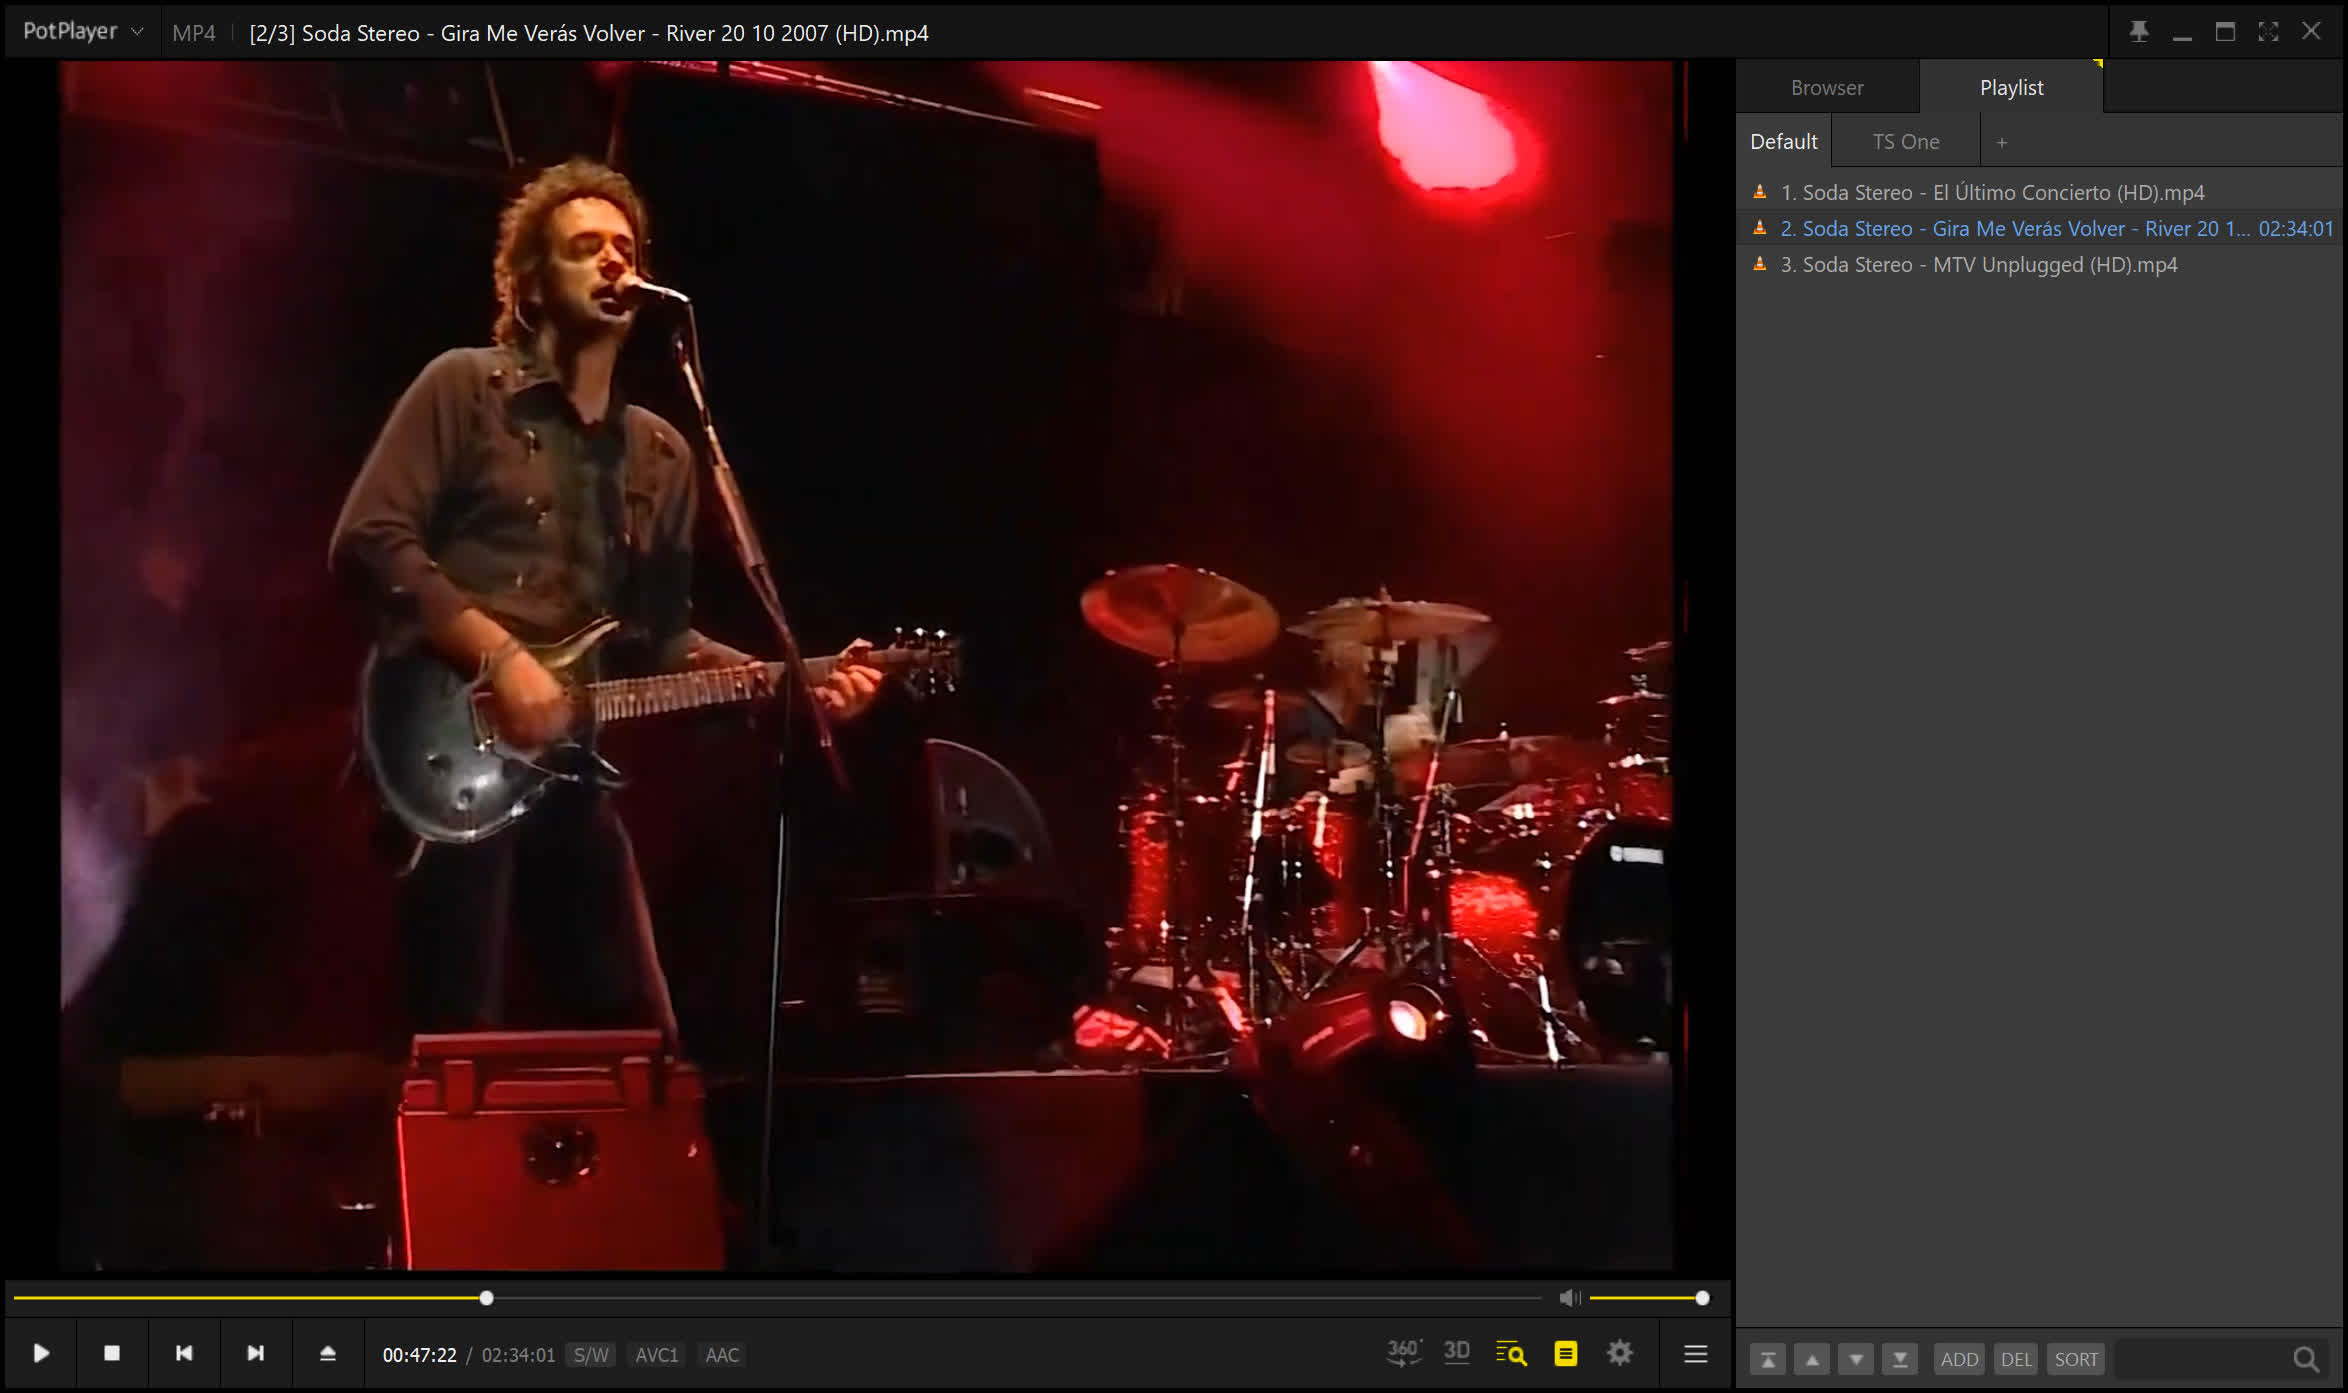Screen dimensions: 2348x1393
Task: Click the video seek bar
Action: point(777,1298)
